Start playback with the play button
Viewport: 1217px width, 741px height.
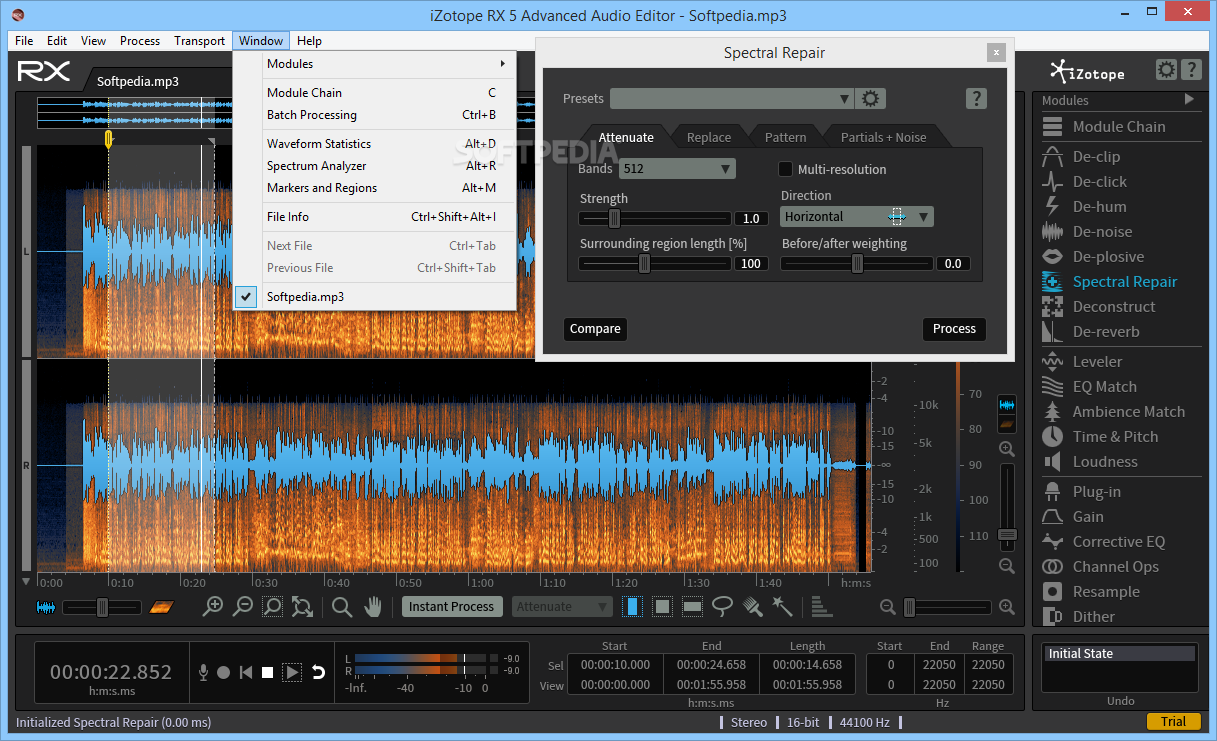pos(292,673)
